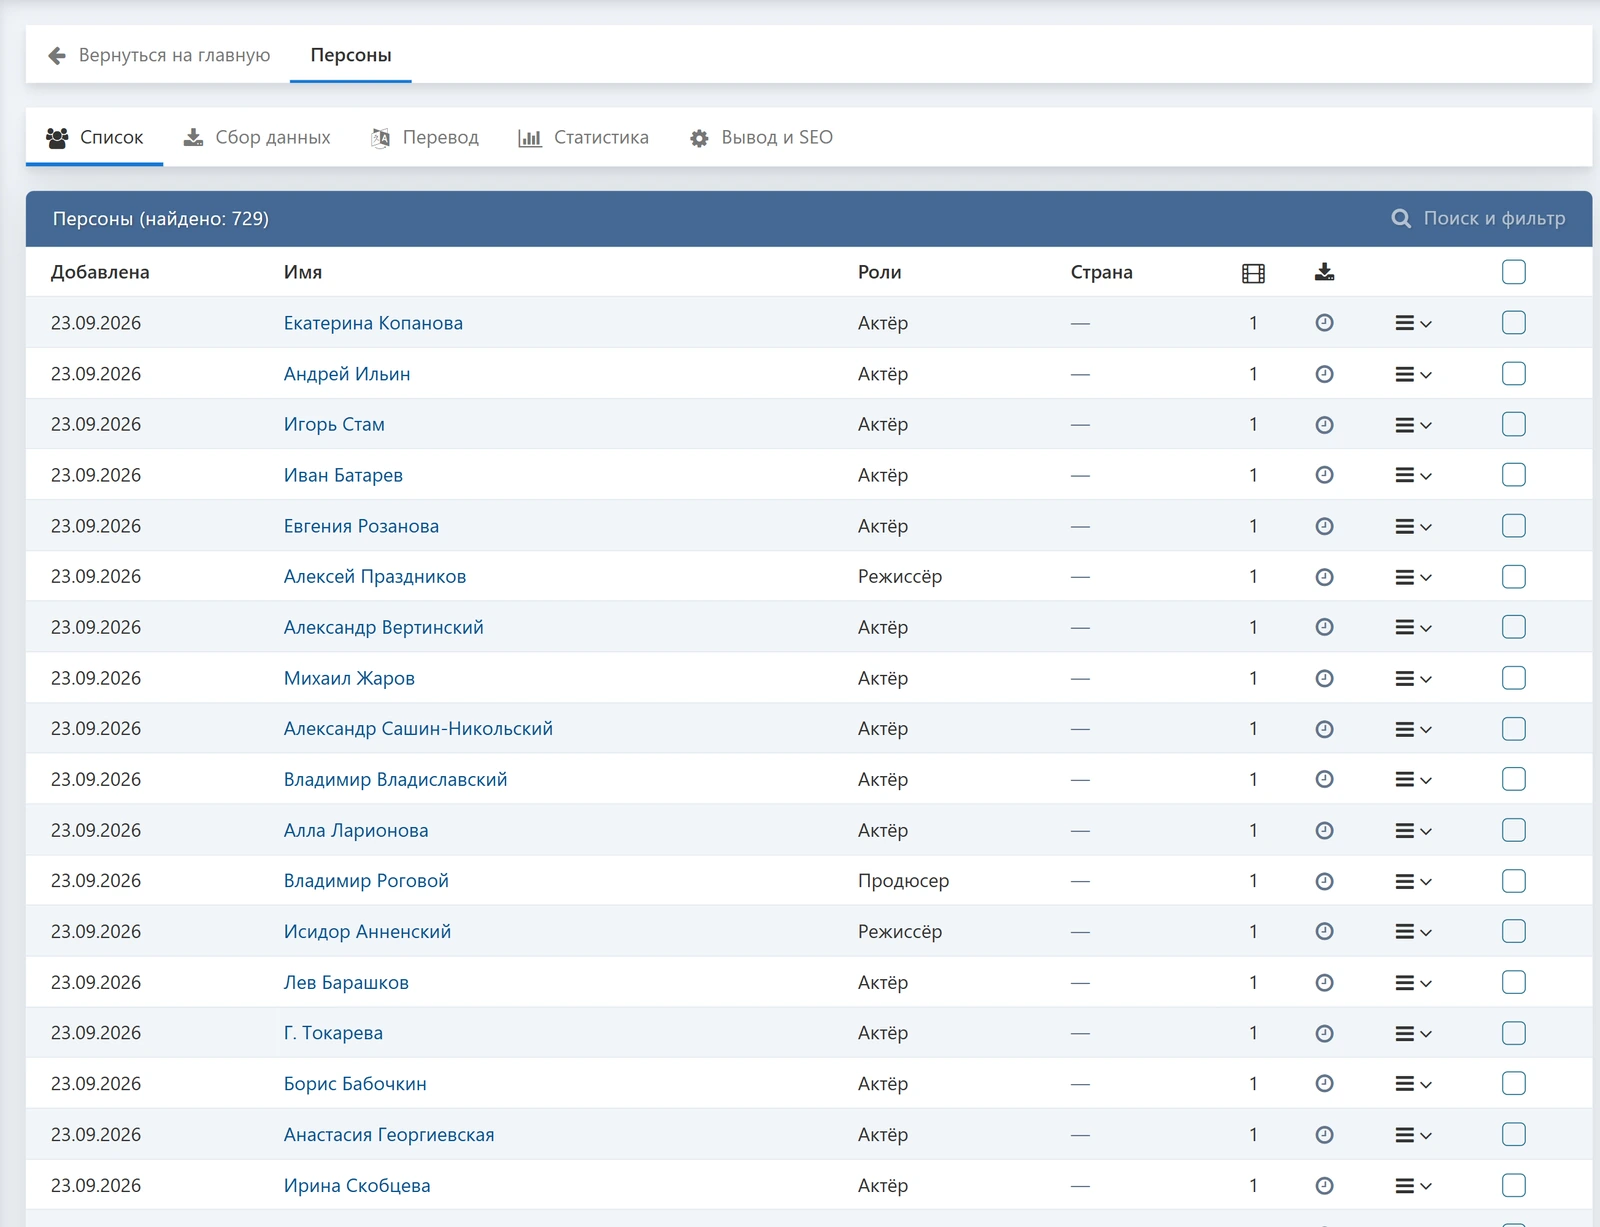Viewport: 1600px width, 1227px height.
Task: Open the Перевод tab
Action: click(x=425, y=137)
